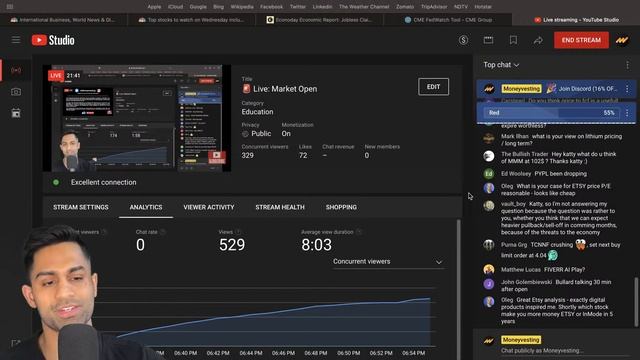Image resolution: width=640 pixels, height=360 pixels.
Task: Expand the Top chat dropdown
Action: (501, 65)
